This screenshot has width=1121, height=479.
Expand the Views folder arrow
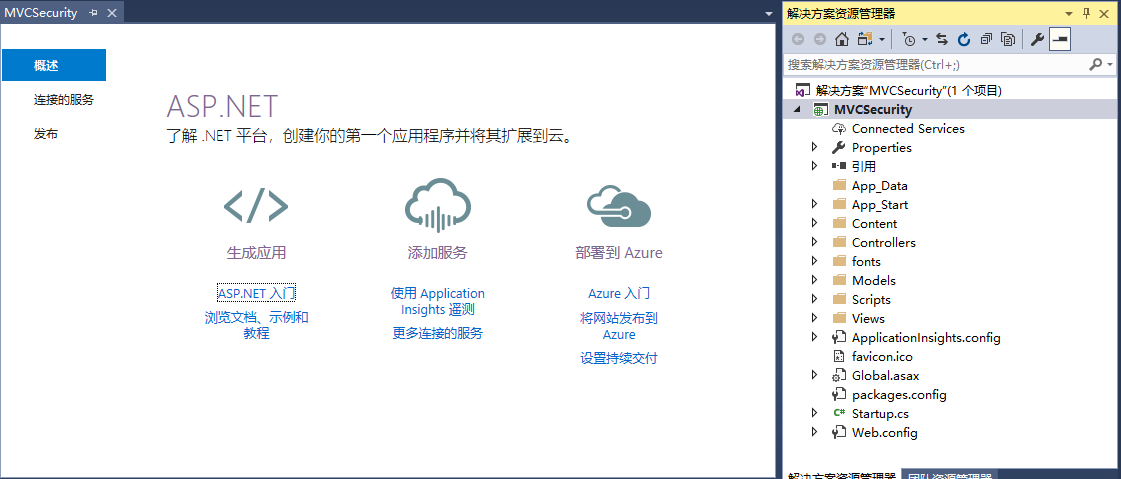click(815, 319)
